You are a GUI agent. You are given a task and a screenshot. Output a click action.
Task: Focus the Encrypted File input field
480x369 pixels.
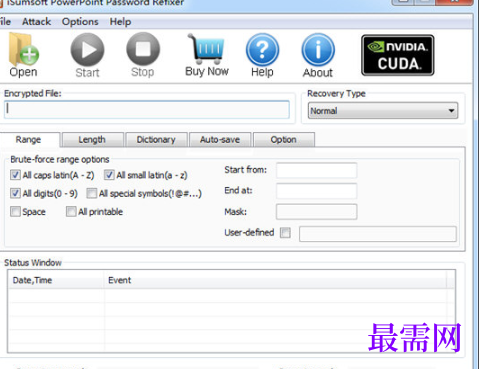147,109
